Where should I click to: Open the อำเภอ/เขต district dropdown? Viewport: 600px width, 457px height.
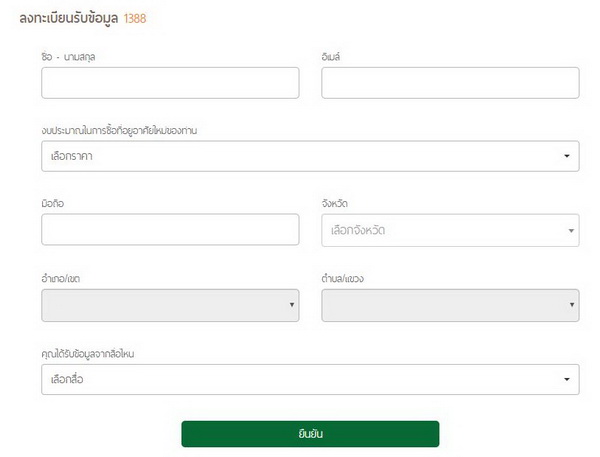[170, 304]
